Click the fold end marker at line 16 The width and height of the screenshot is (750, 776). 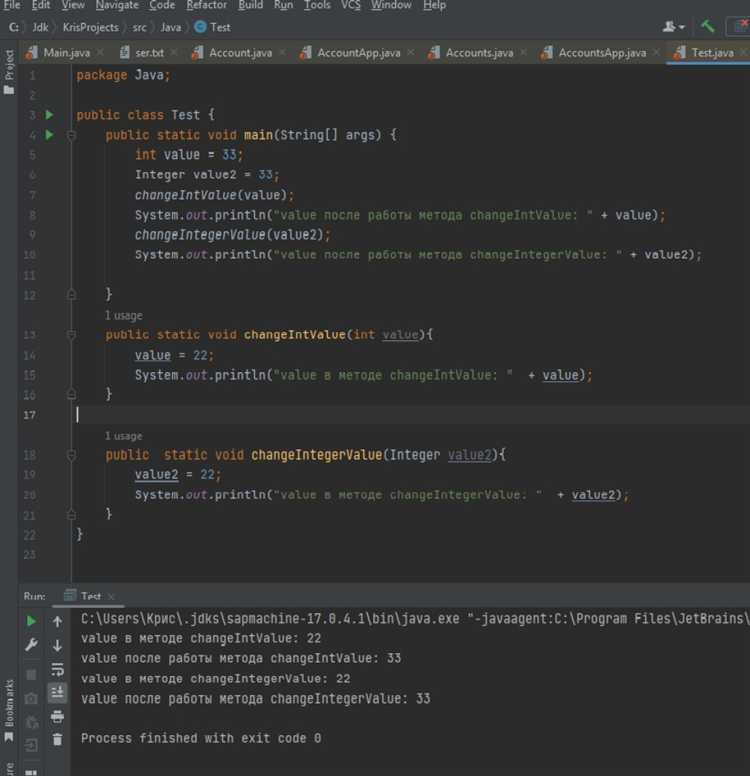click(71, 394)
